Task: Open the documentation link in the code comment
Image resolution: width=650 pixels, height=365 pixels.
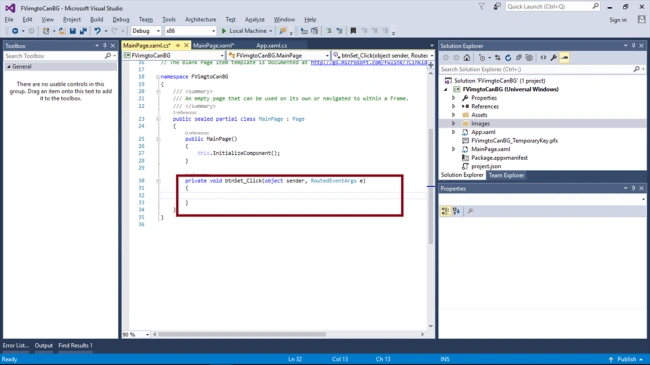Action: 369,62
